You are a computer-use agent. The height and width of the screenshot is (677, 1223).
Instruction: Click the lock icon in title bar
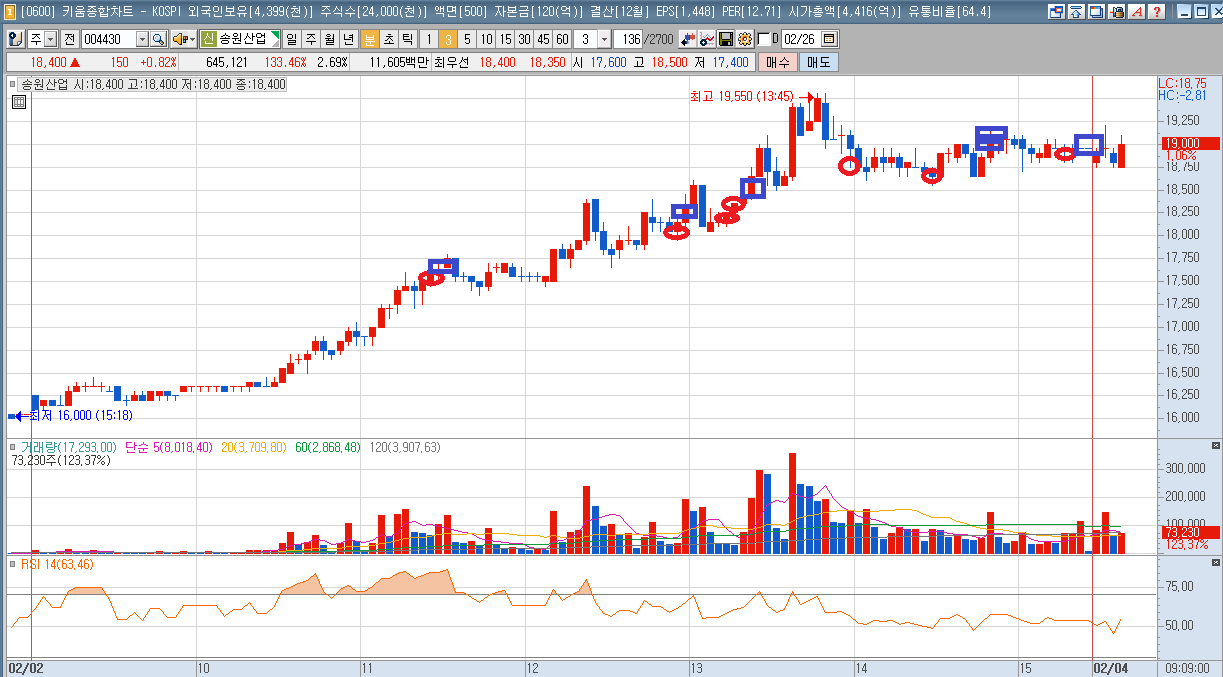pyautogui.click(x=1115, y=12)
